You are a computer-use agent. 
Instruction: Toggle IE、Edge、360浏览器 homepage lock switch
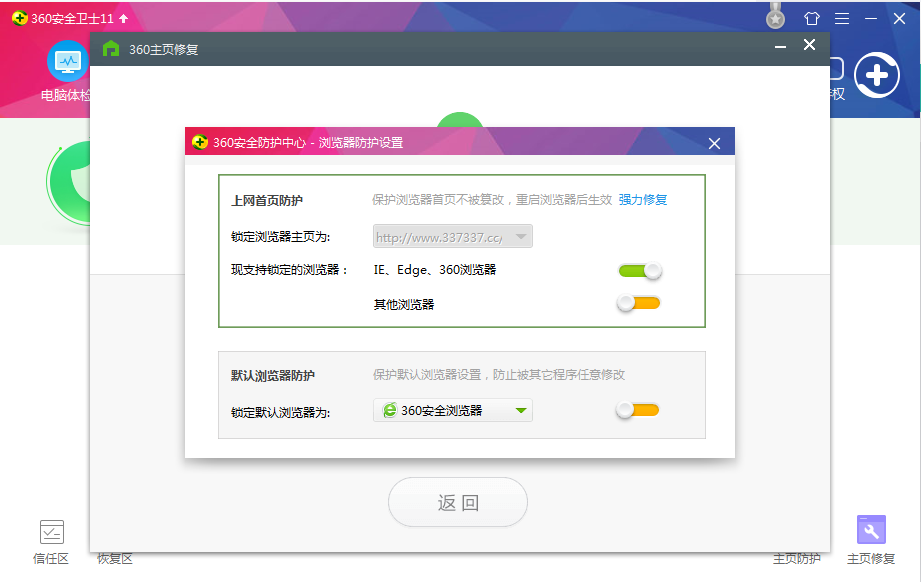[640, 270]
